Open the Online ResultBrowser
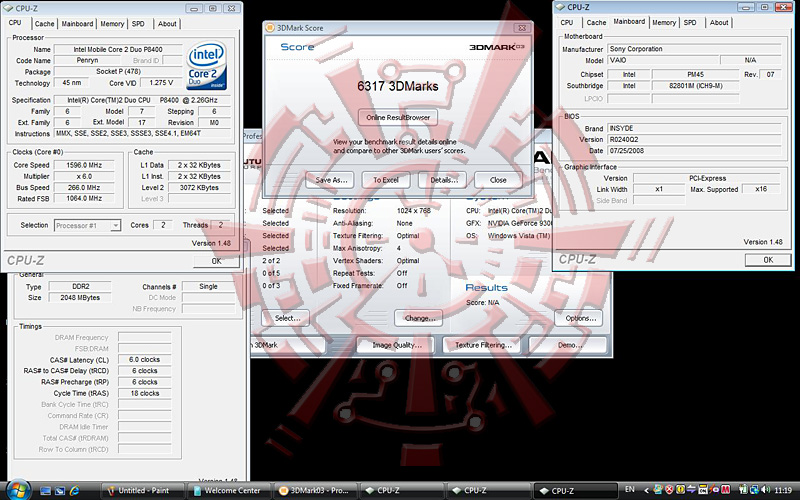This screenshot has width=800, height=500. click(x=398, y=117)
